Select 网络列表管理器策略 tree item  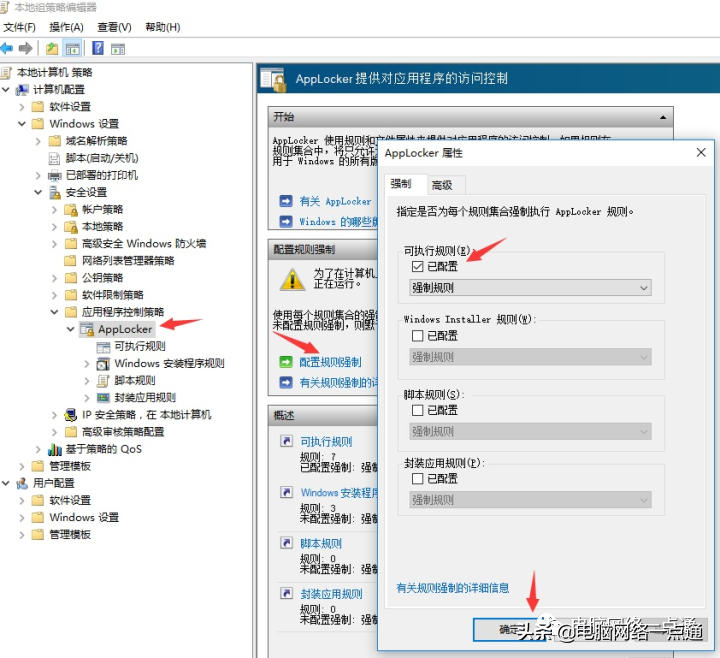click(x=128, y=261)
